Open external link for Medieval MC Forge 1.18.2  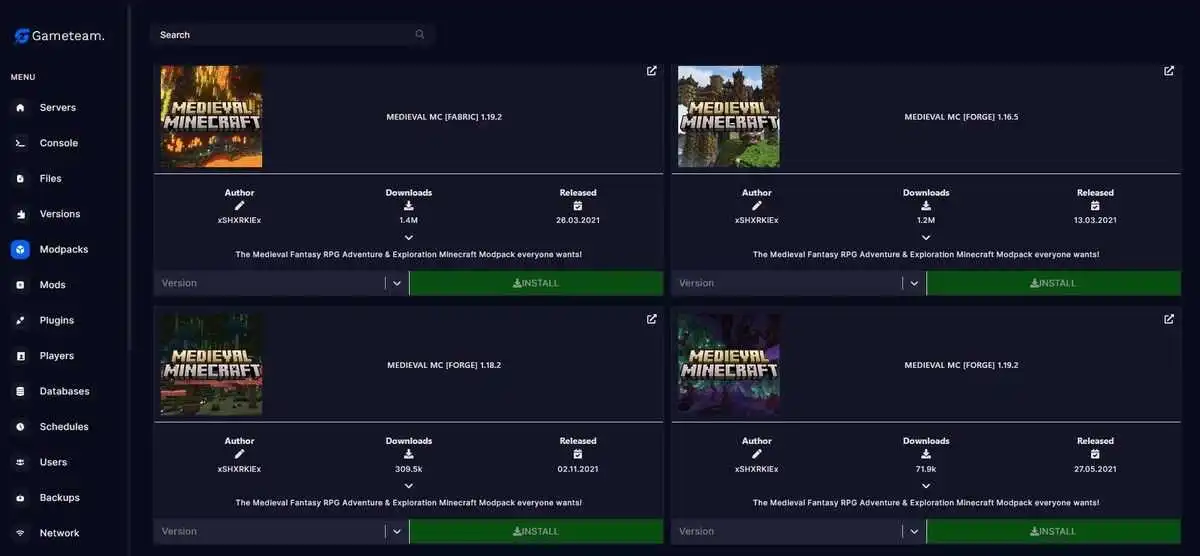[x=652, y=319]
